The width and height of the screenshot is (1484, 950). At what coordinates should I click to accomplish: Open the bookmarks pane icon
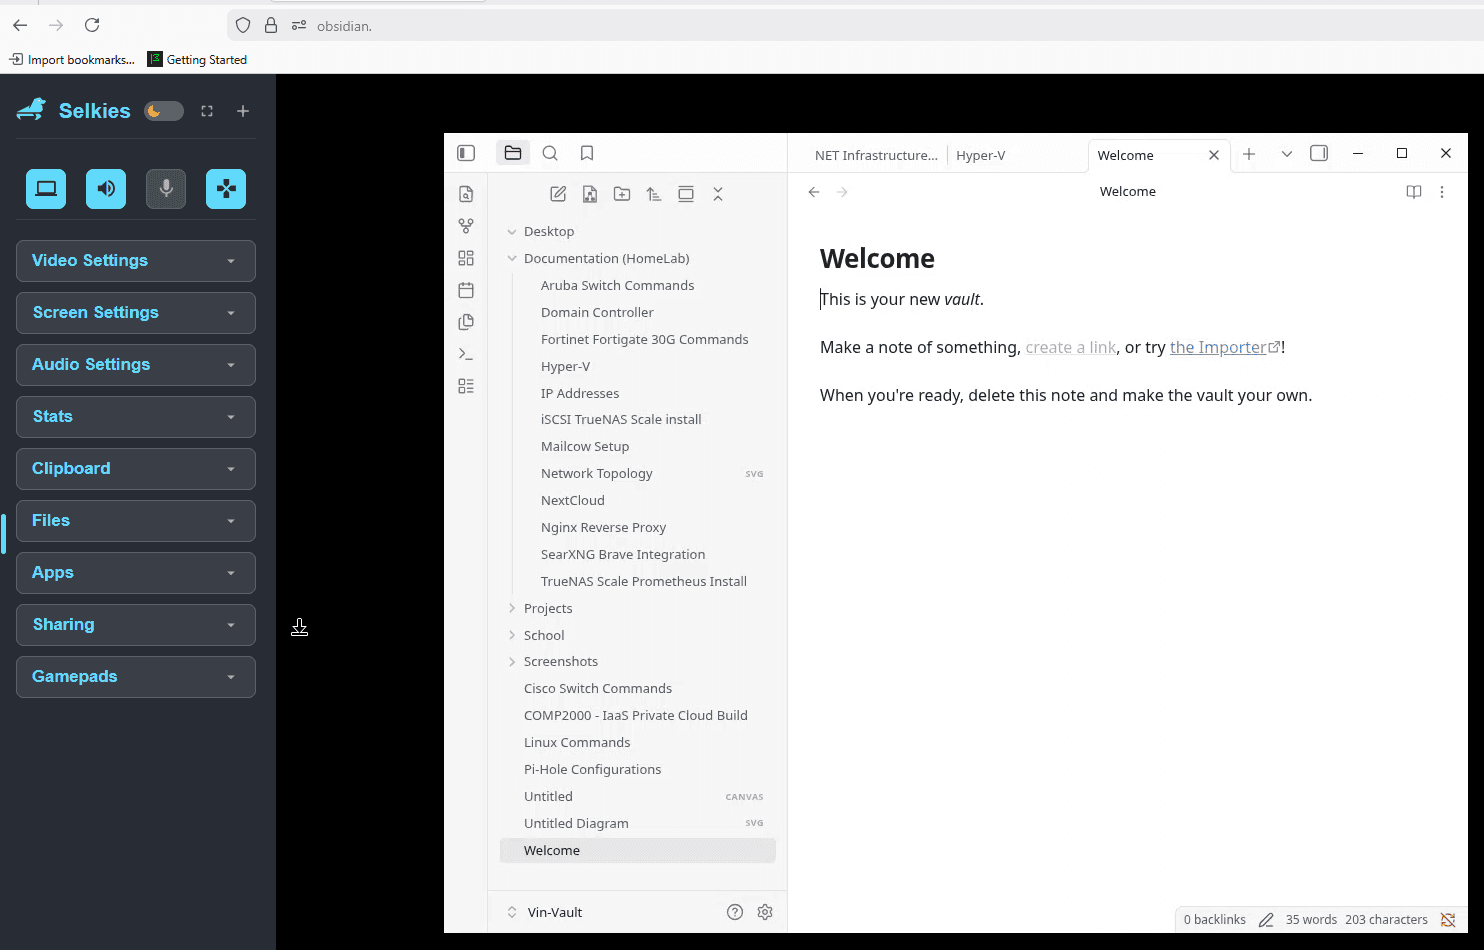587,153
